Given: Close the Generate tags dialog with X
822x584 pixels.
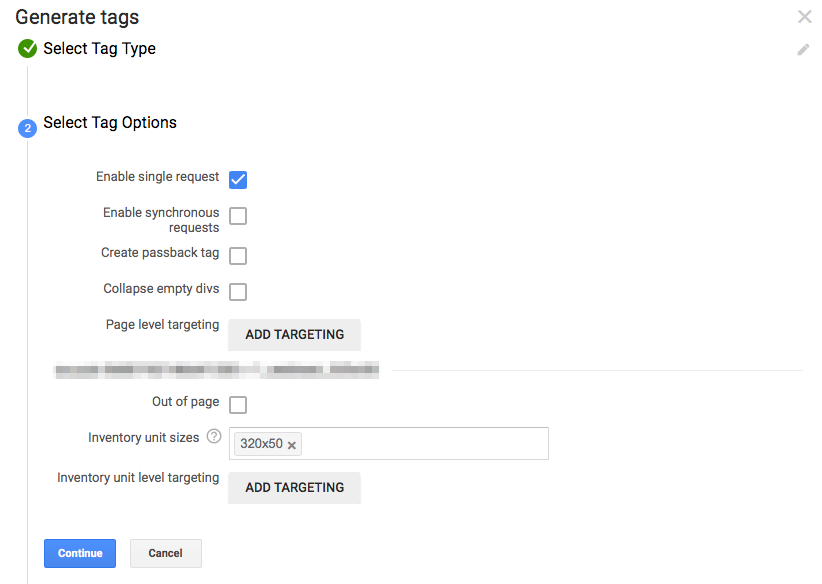Looking at the screenshot, I should tap(805, 17).
